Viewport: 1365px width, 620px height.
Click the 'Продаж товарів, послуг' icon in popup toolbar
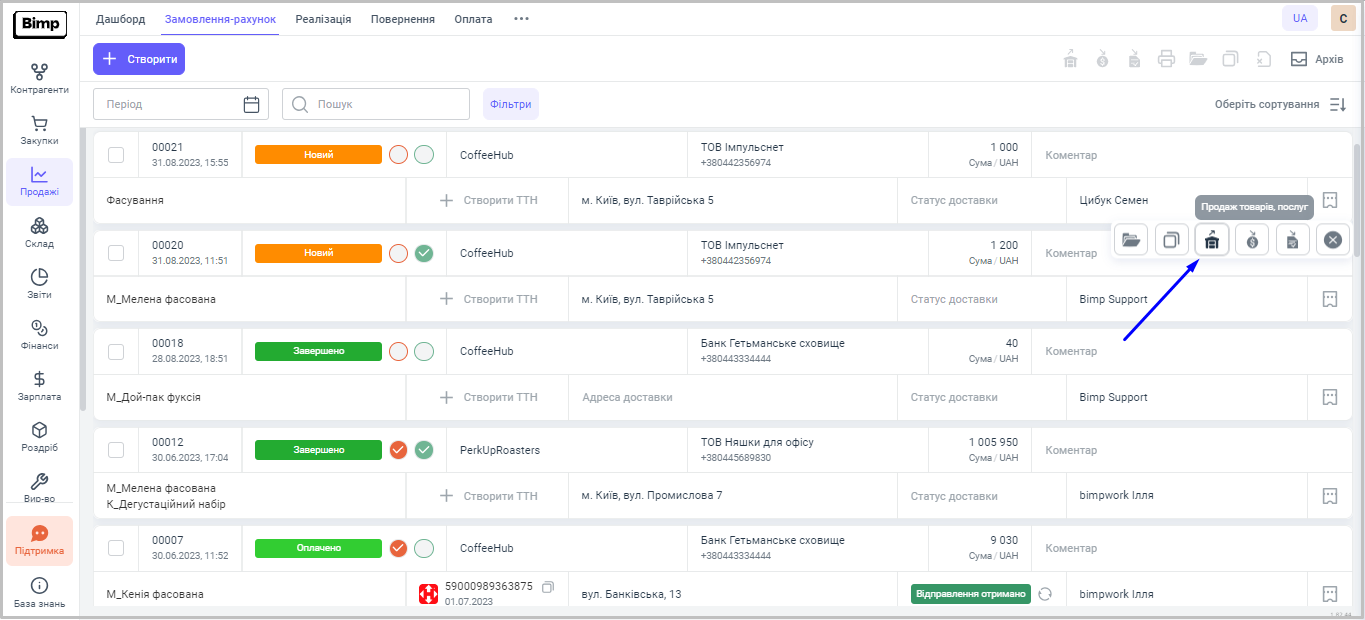1212,240
